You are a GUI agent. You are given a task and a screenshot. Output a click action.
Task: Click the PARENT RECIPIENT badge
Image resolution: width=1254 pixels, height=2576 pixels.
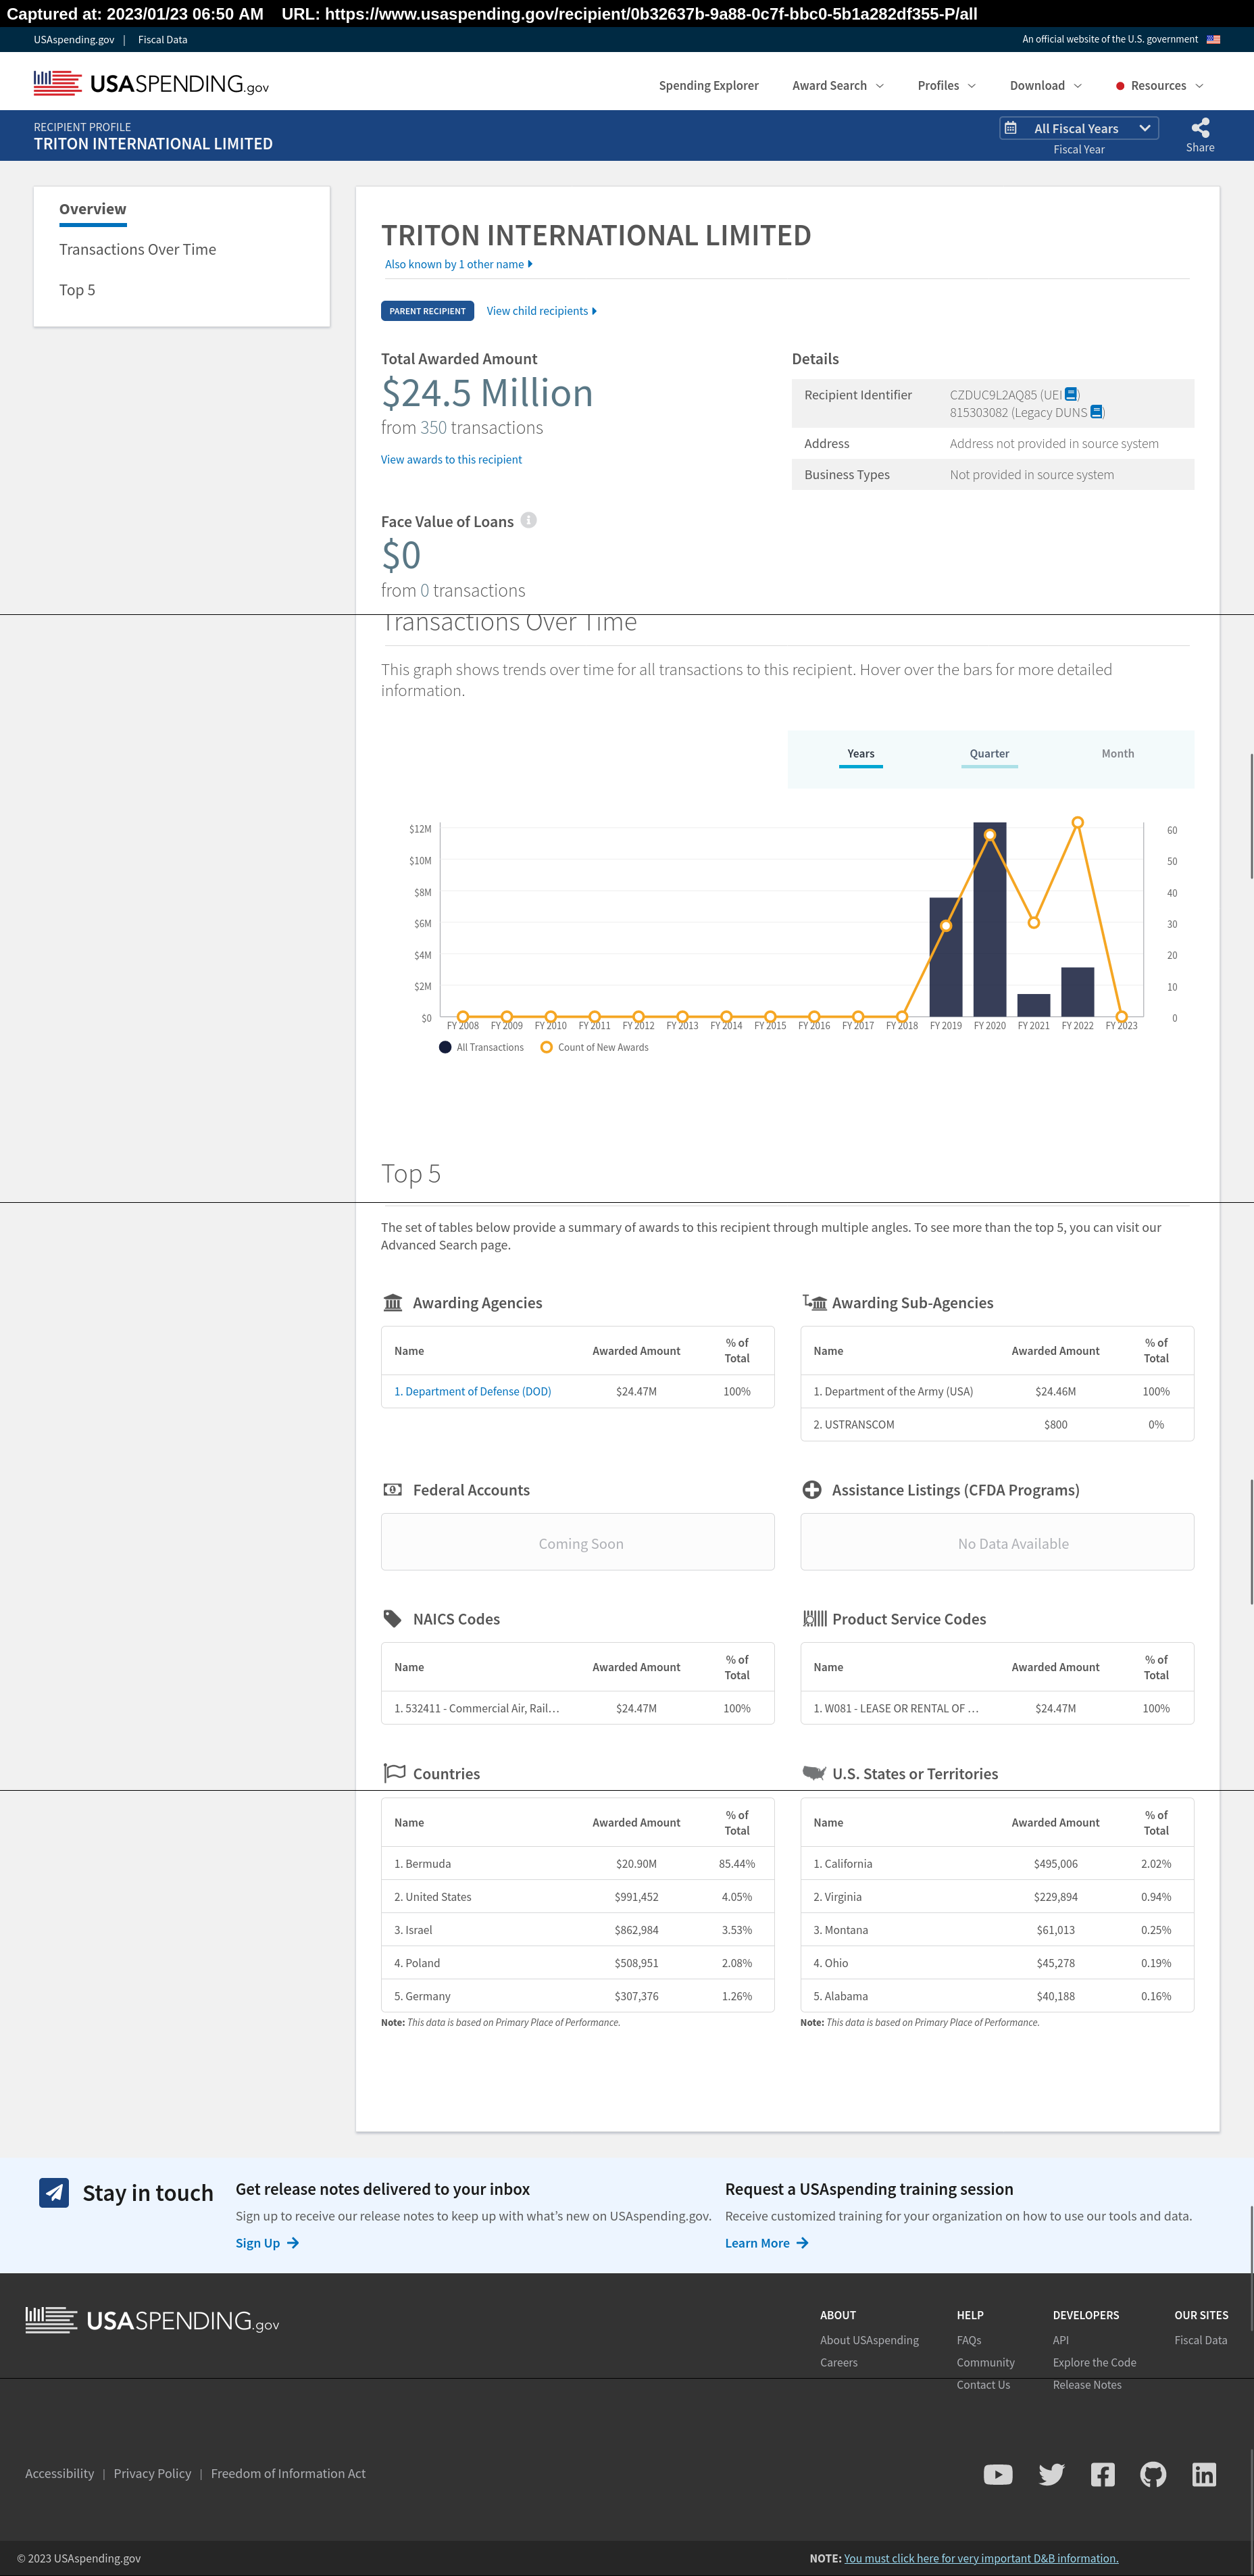[427, 311]
